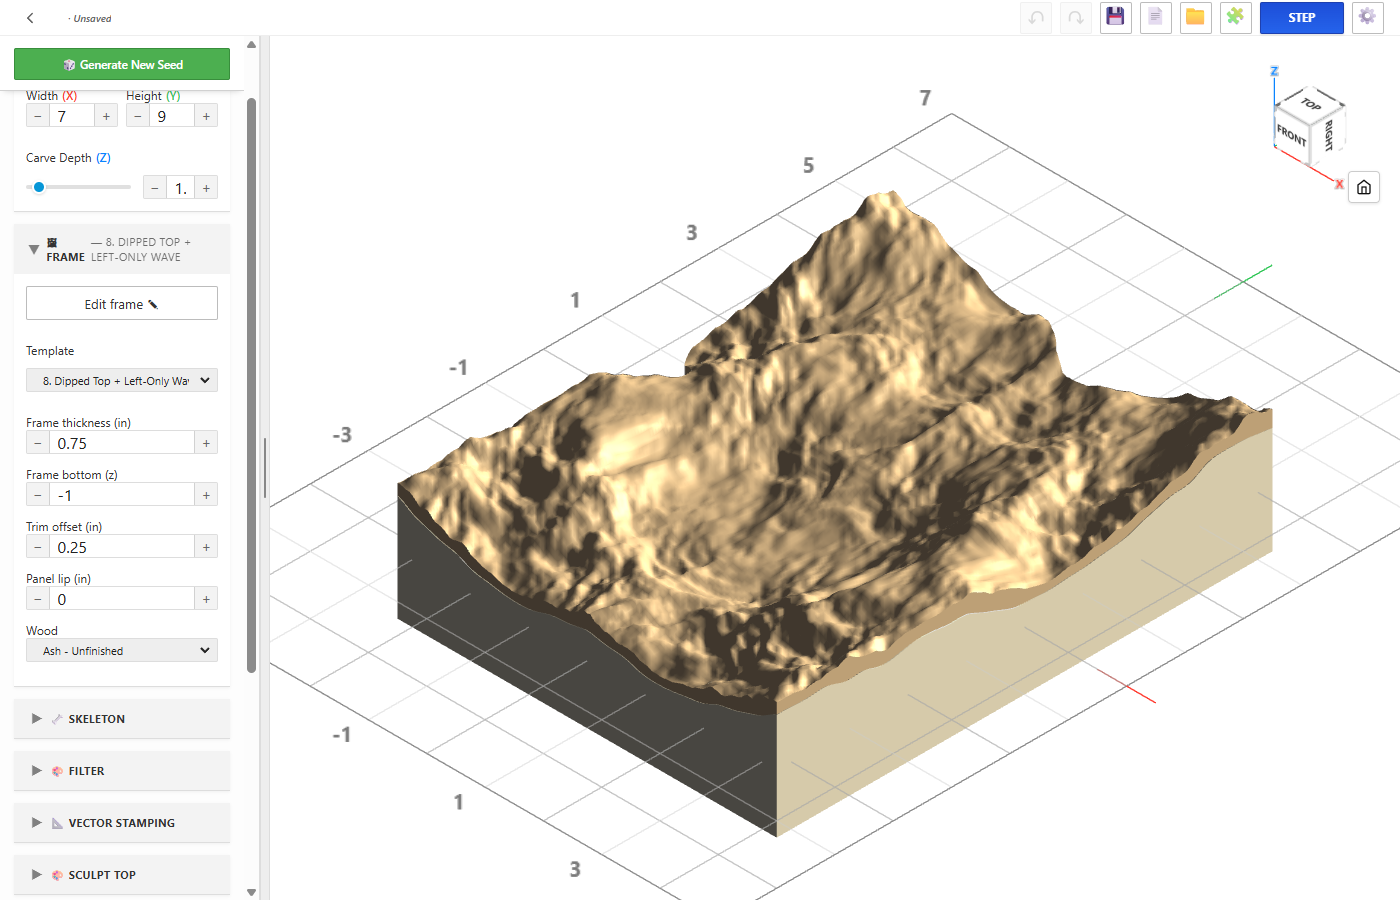Click the undo arrow icon
The width and height of the screenshot is (1400, 900).
coord(1036,17)
